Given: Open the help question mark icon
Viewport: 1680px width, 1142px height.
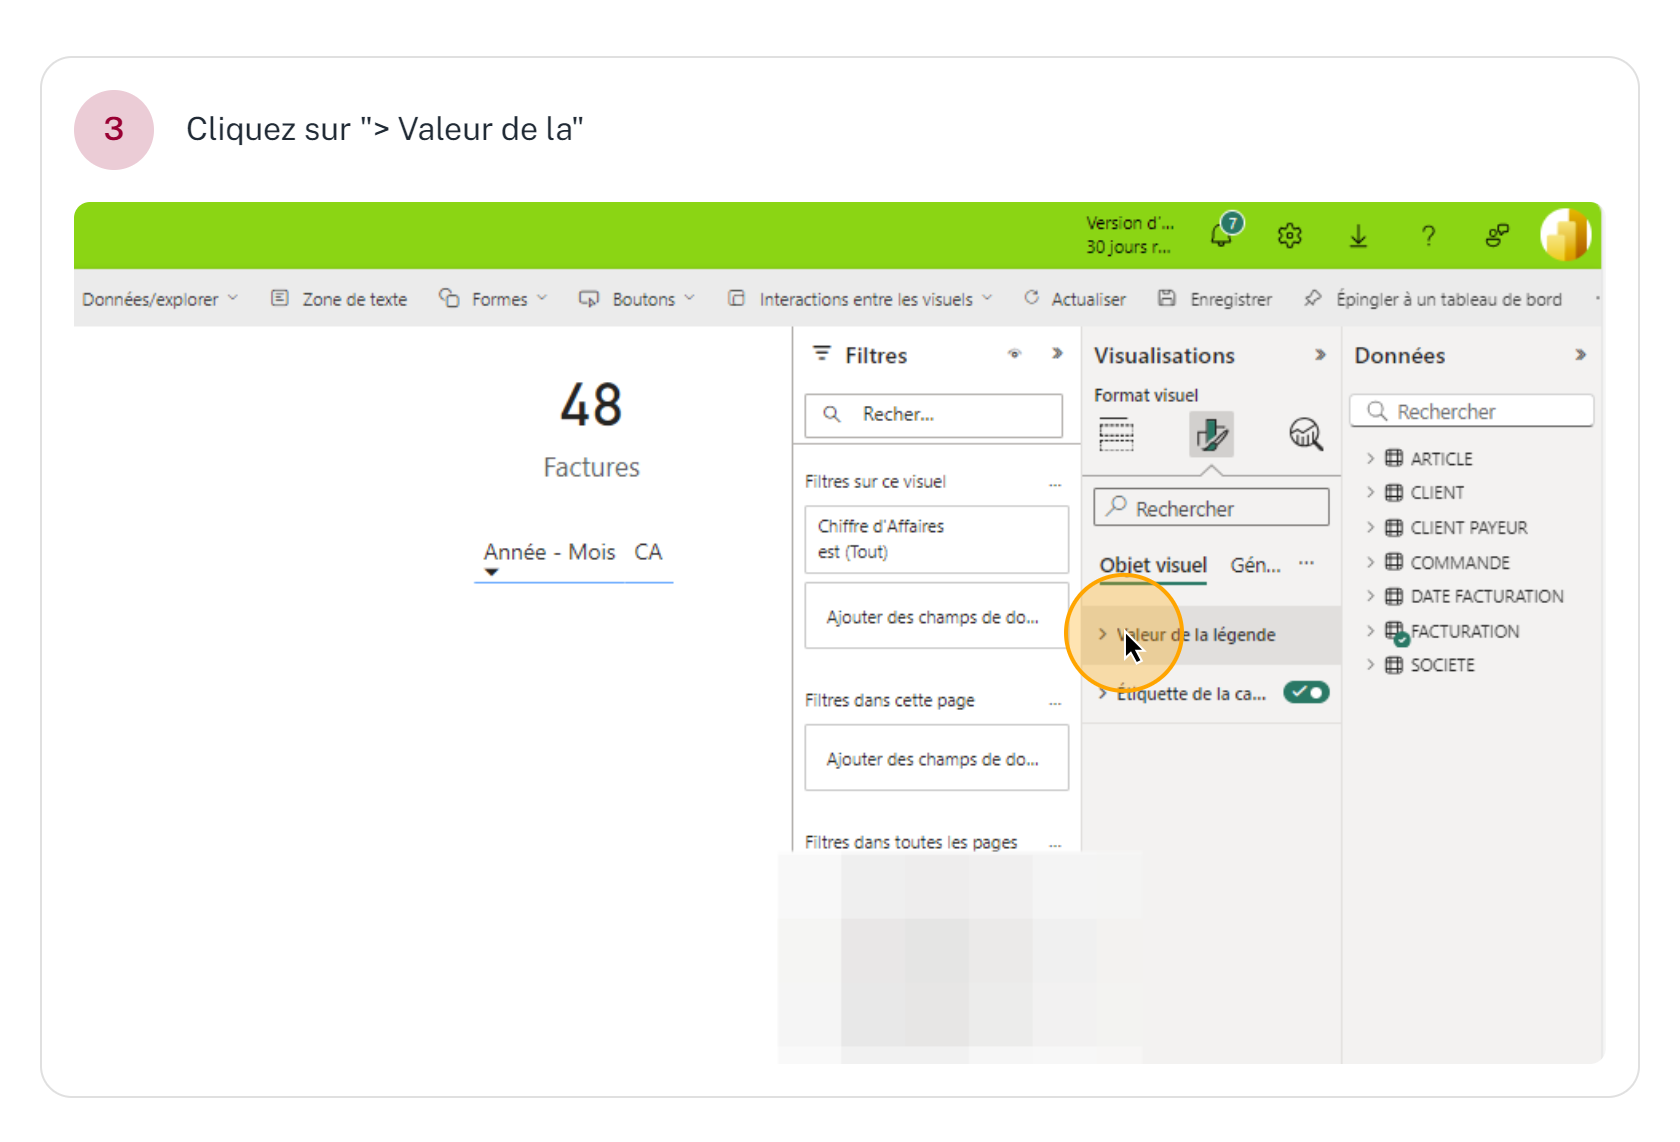Looking at the screenshot, I should tap(1428, 235).
